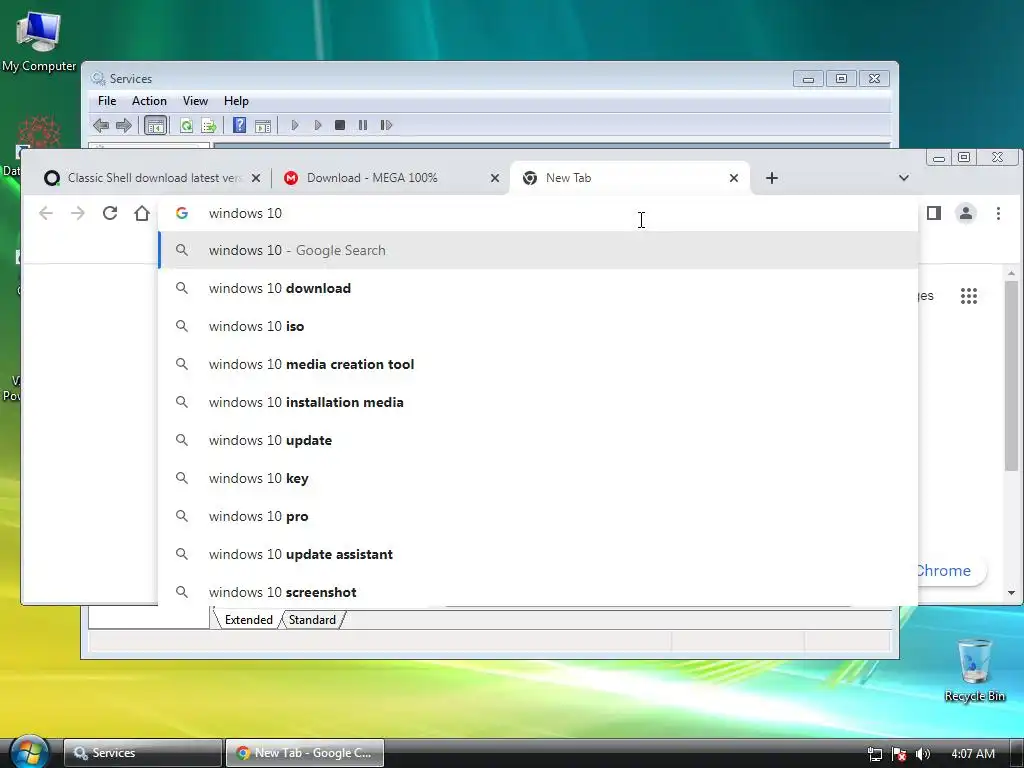This screenshot has width=1024, height=768.
Task: Toggle Show/Hide Console Tree icon in Services
Action: [155, 125]
